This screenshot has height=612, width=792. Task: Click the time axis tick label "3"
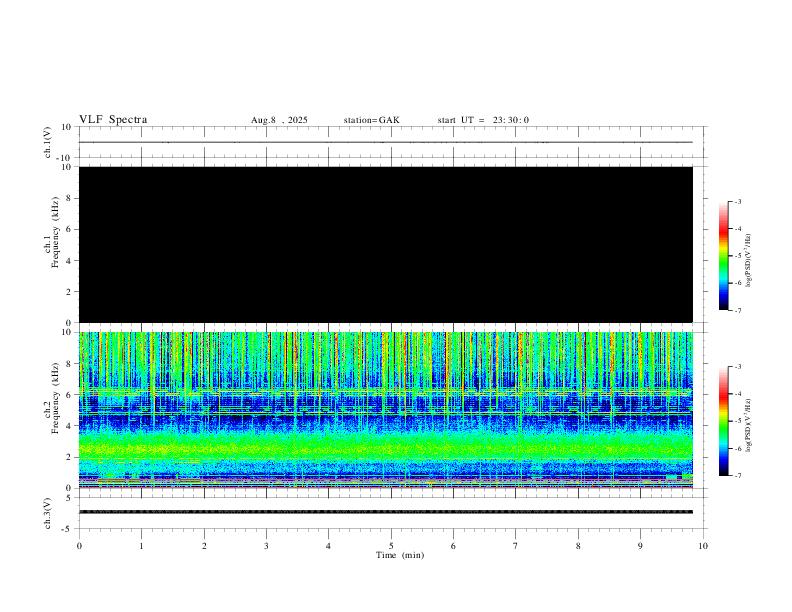click(x=266, y=546)
